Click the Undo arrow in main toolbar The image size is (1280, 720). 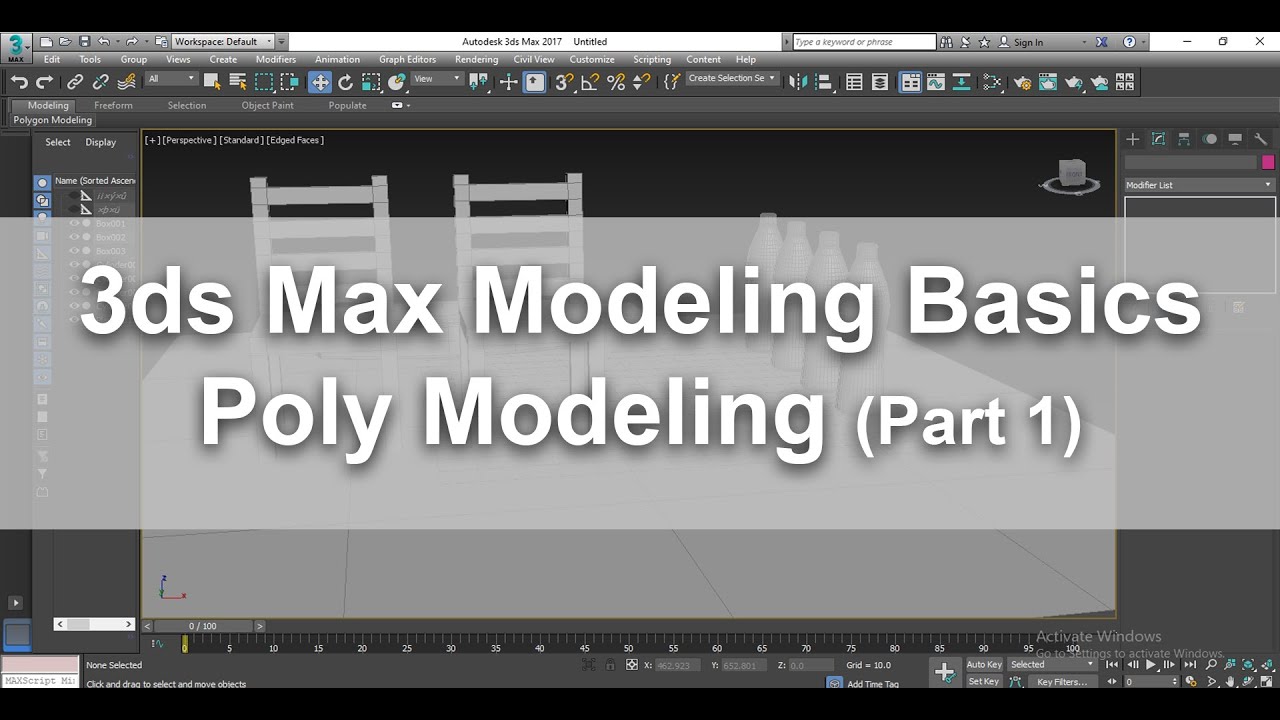point(19,82)
